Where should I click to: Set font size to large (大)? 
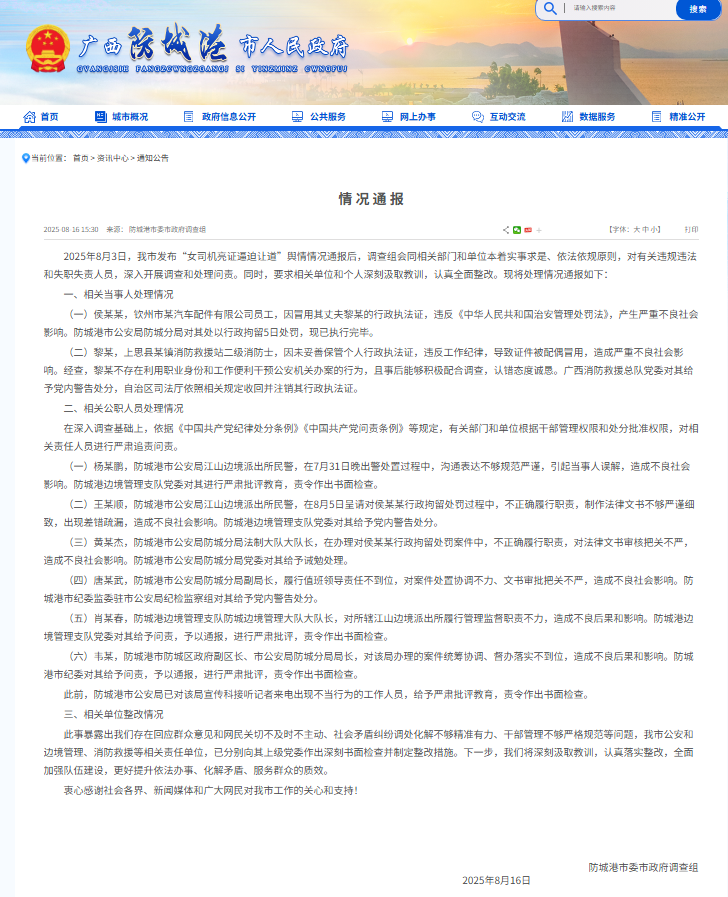pos(636,229)
